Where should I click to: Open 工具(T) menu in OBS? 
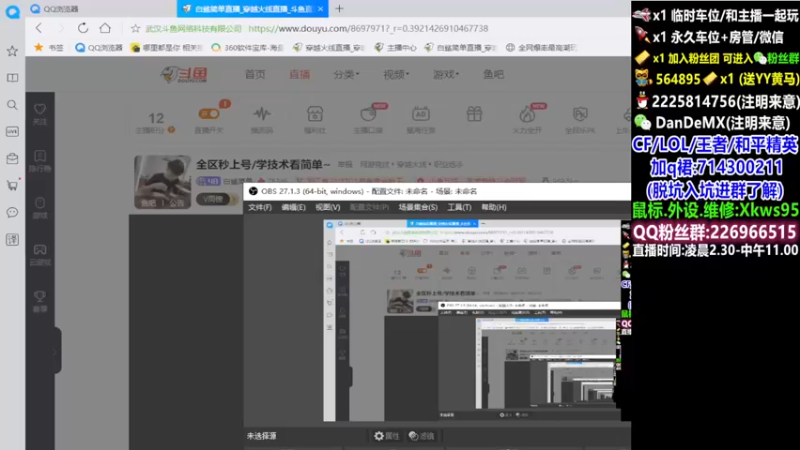pyautogui.click(x=459, y=207)
